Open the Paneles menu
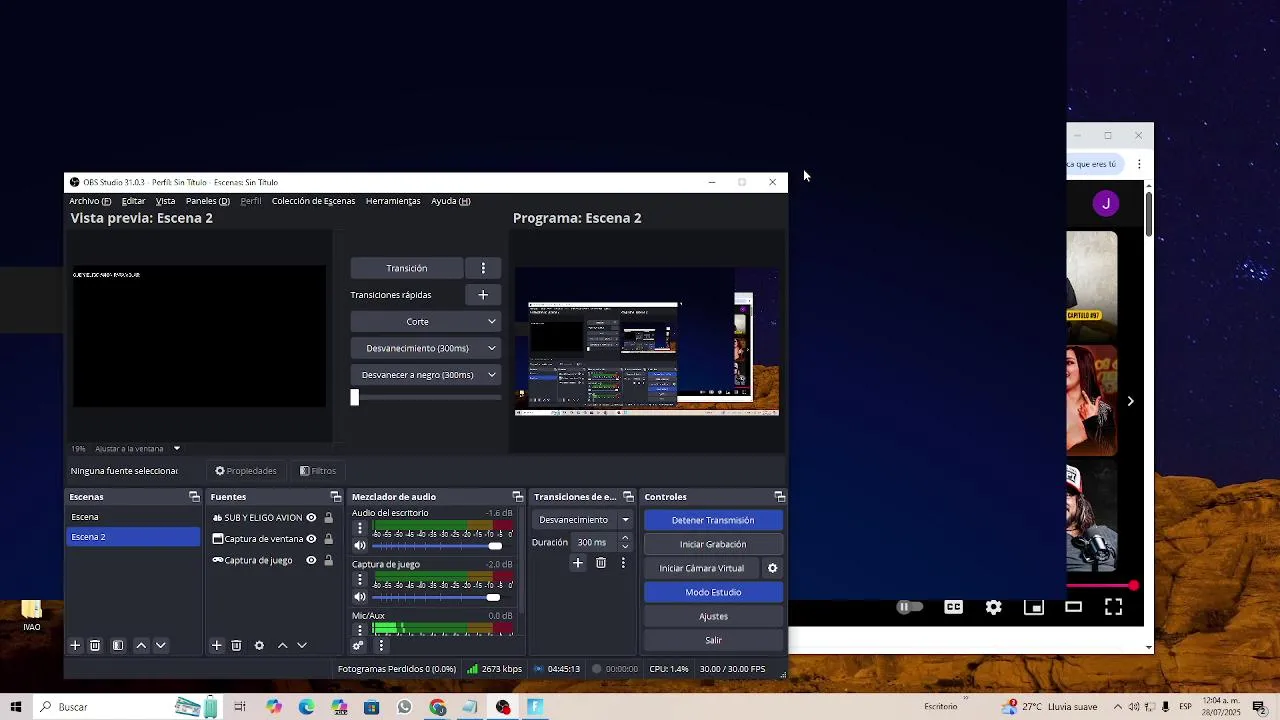Image resolution: width=1280 pixels, height=720 pixels. pos(207,201)
